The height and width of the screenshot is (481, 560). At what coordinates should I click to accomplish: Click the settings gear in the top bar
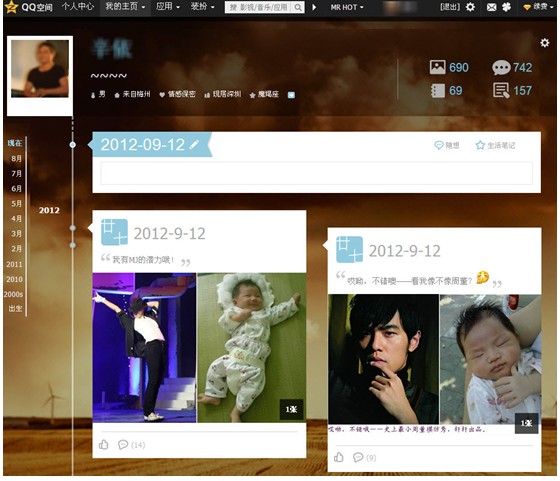[x=470, y=7]
